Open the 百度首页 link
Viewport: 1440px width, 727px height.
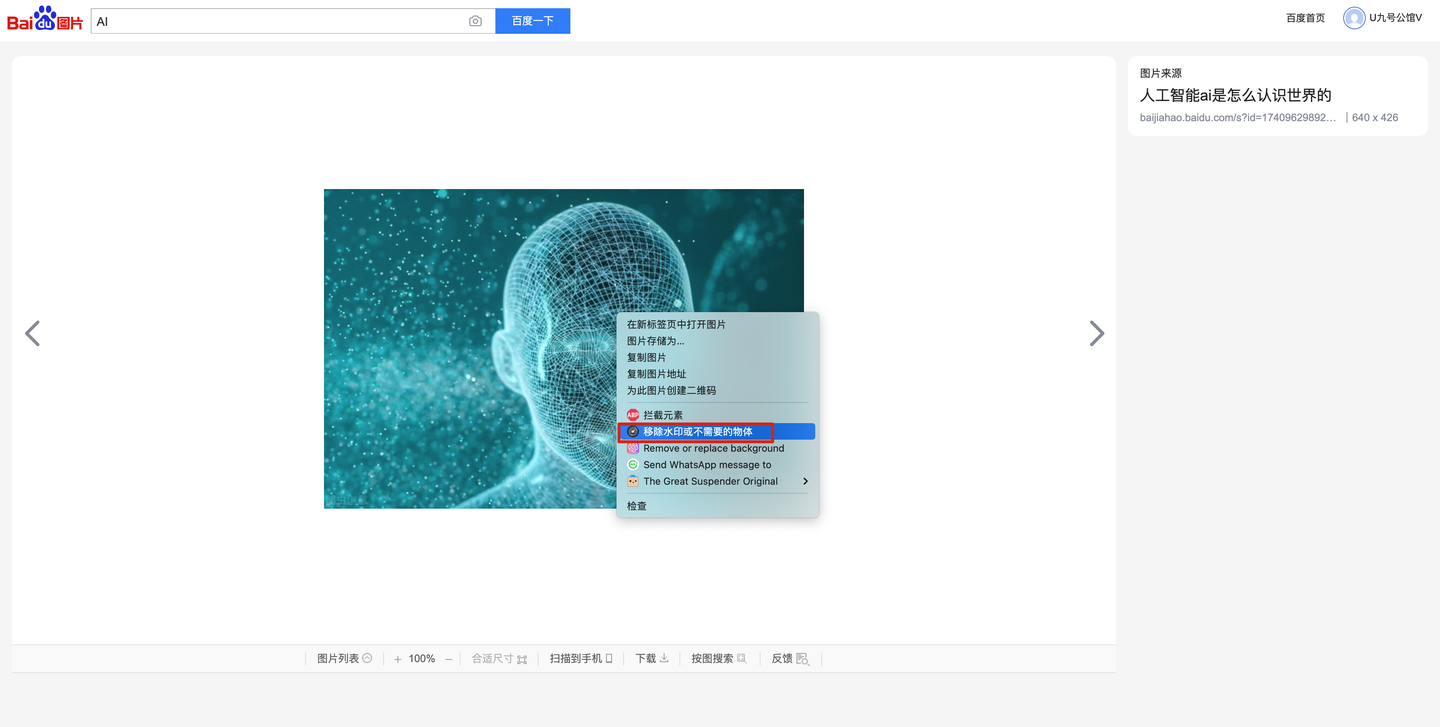(x=1305, y=18)
